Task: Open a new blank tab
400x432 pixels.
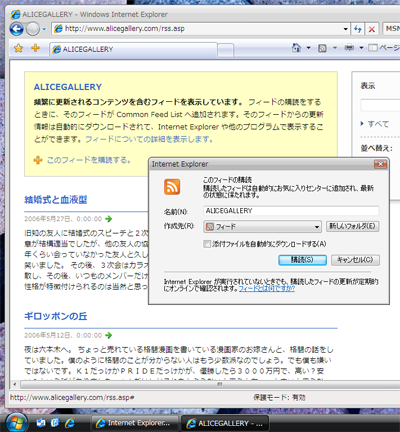Action: 226,50
